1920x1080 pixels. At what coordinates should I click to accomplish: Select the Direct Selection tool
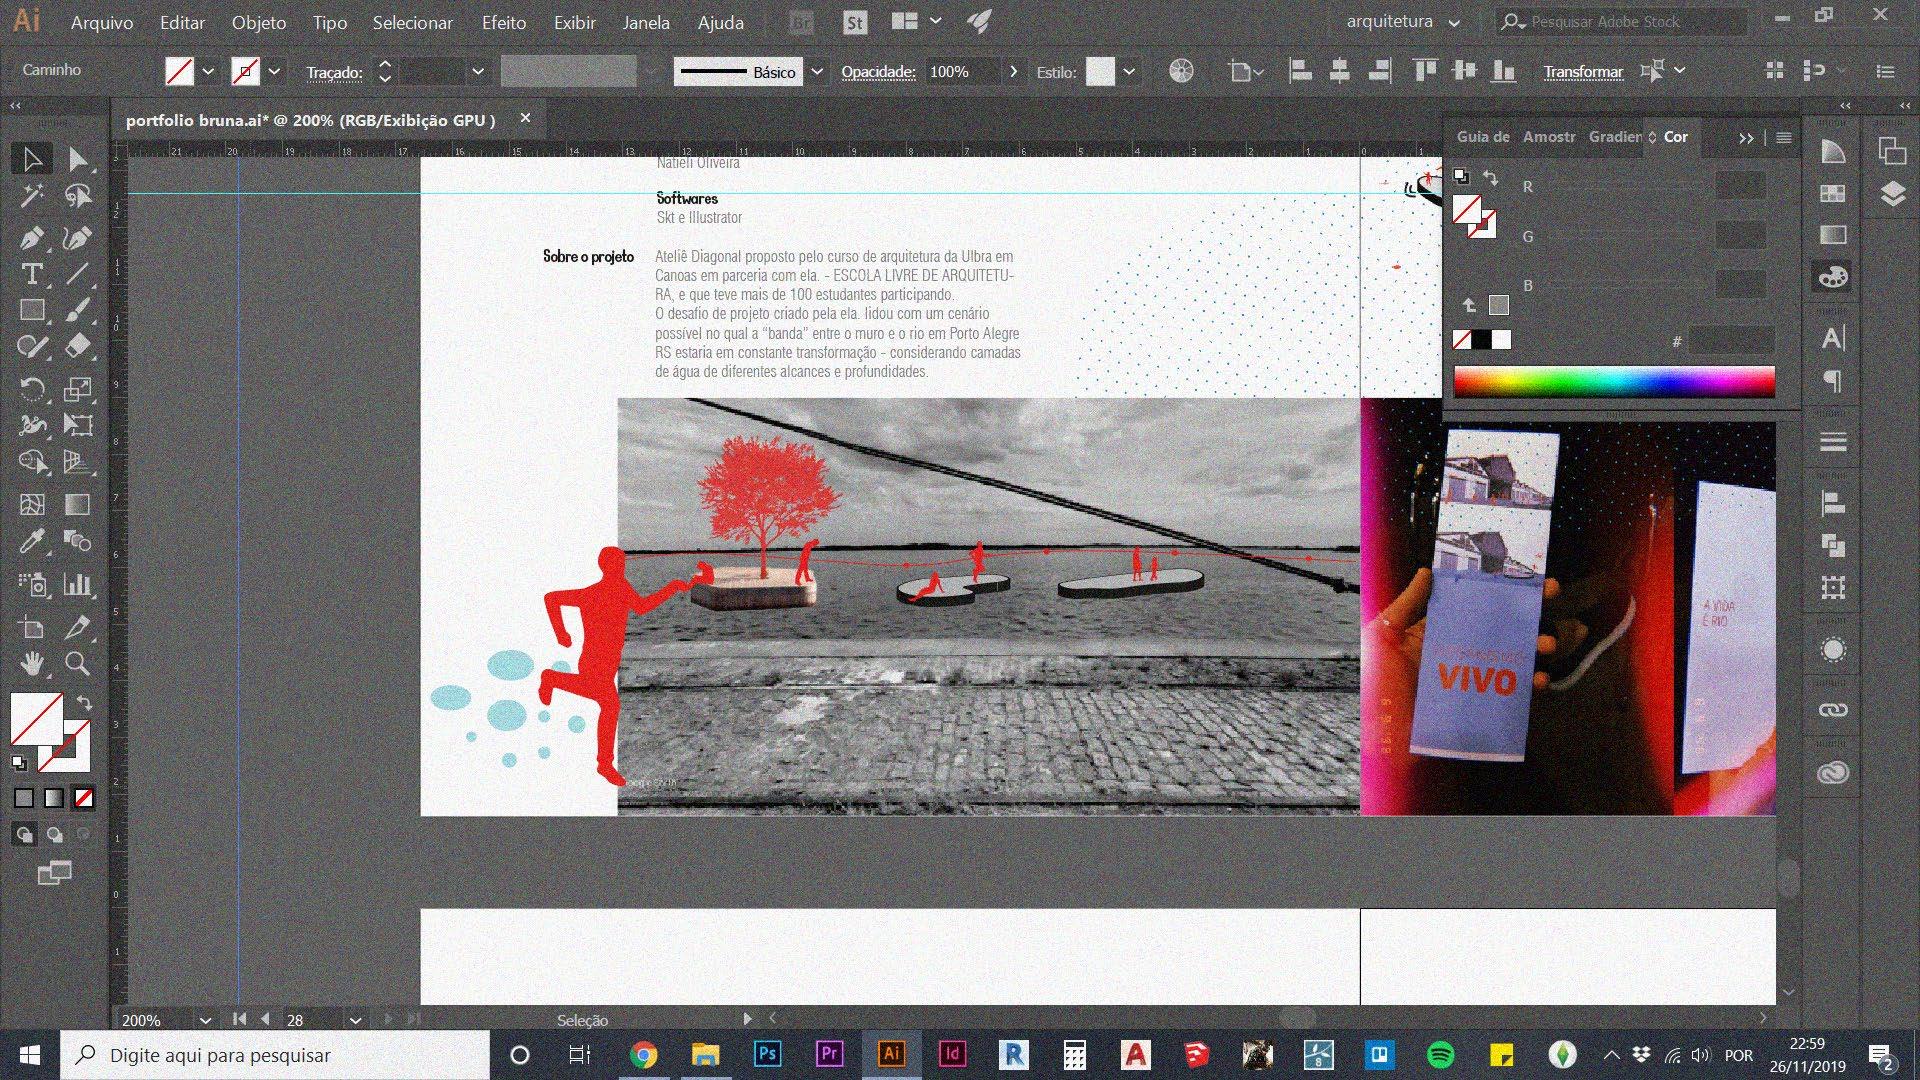coord(77,159)
